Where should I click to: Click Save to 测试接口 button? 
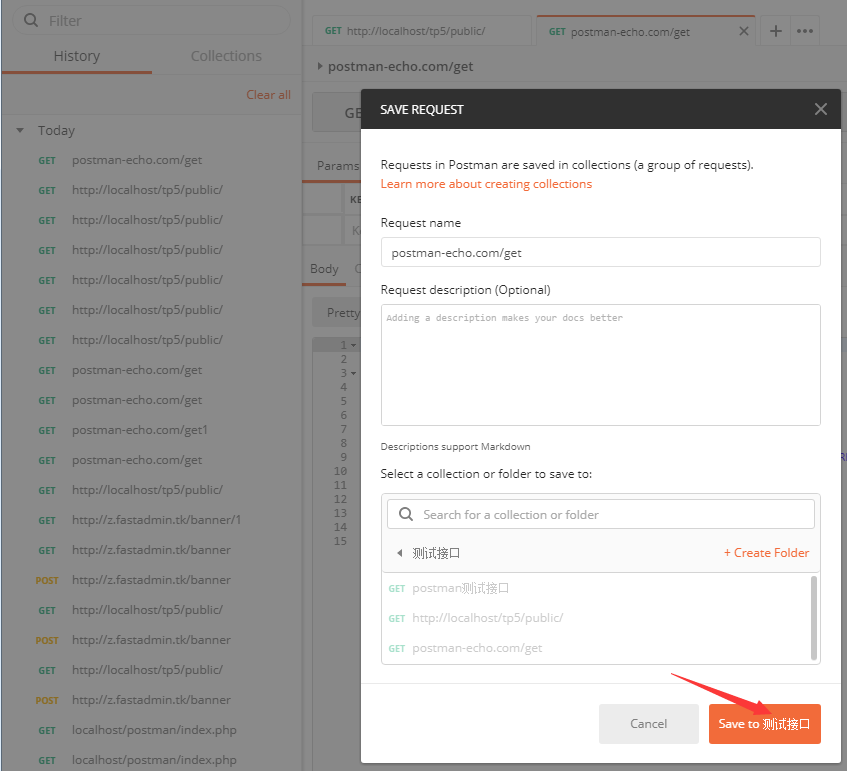click(764, 723)
